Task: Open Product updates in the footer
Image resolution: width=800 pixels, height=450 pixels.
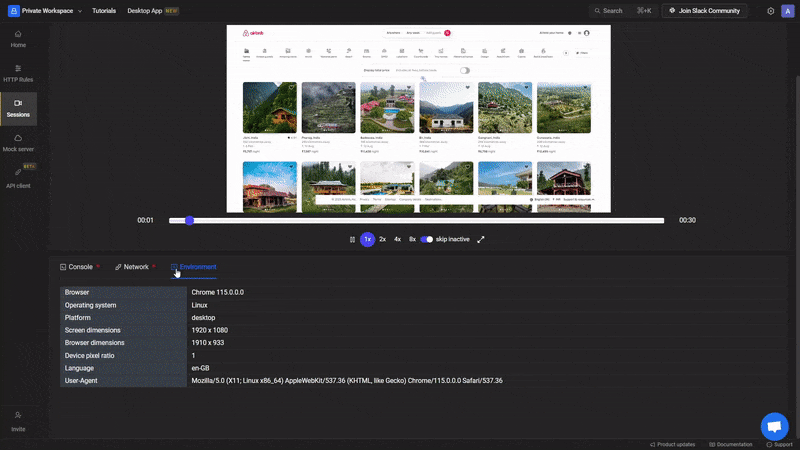Action: tap(672, 444)
